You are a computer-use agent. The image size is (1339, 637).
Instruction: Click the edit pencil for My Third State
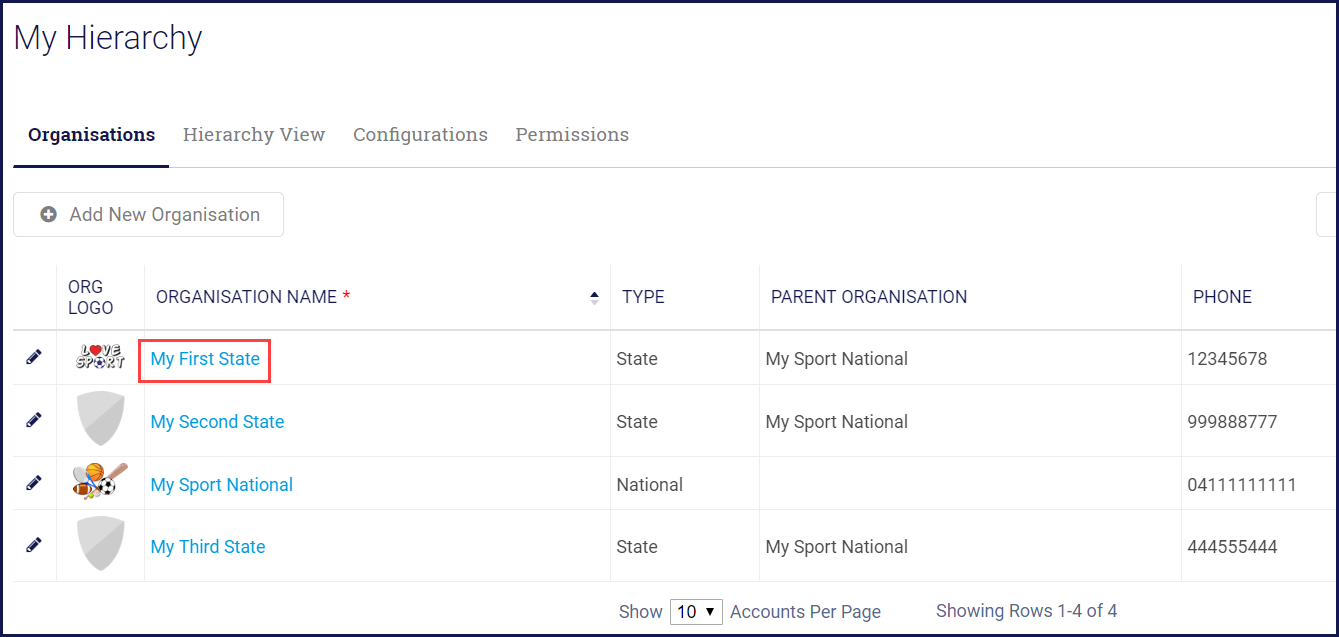tap(34, 545)
